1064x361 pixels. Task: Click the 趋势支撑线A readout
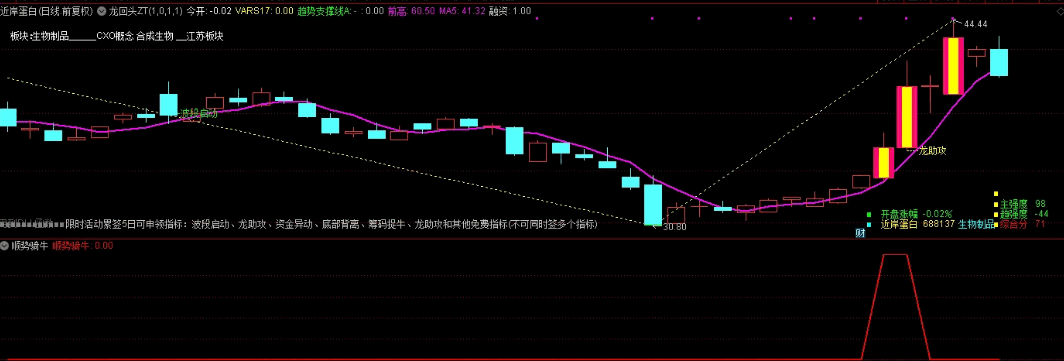click(x=341, y=11)
